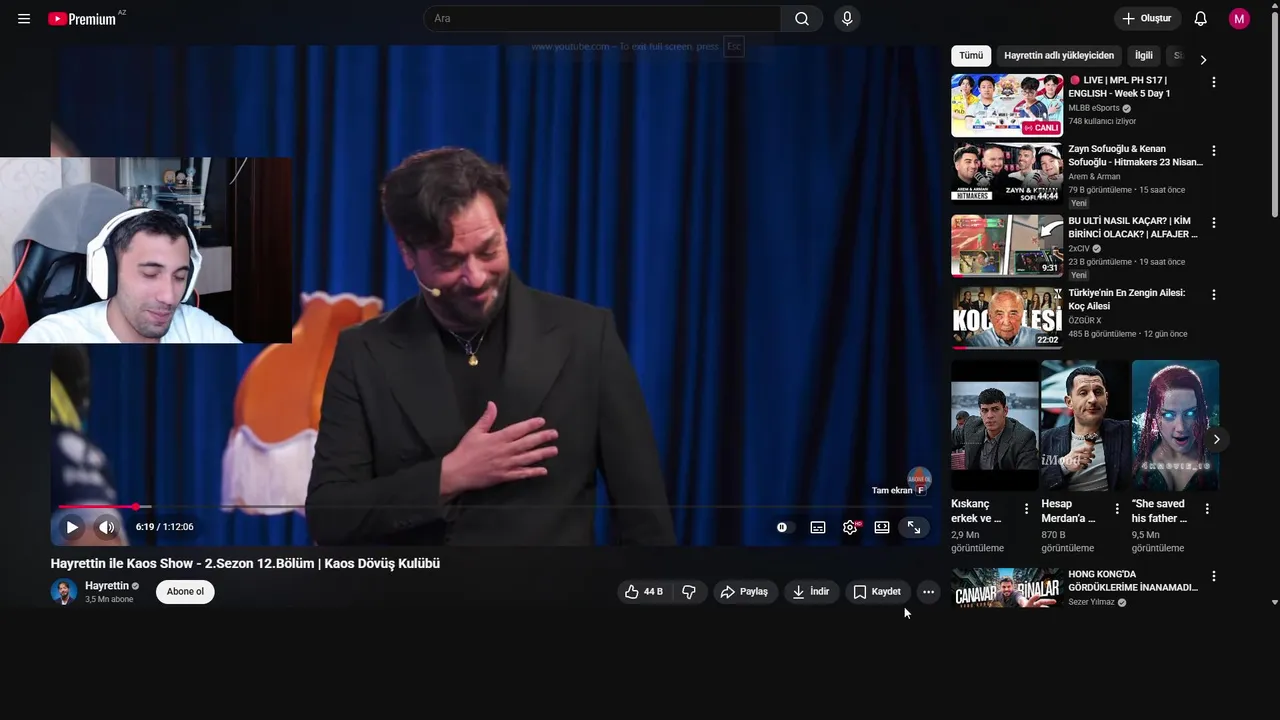Image resolution: width=1280 pixels, height=720 pixels.
Task: Click the Arem & Arman channel name
Action: pos(1094,177)
